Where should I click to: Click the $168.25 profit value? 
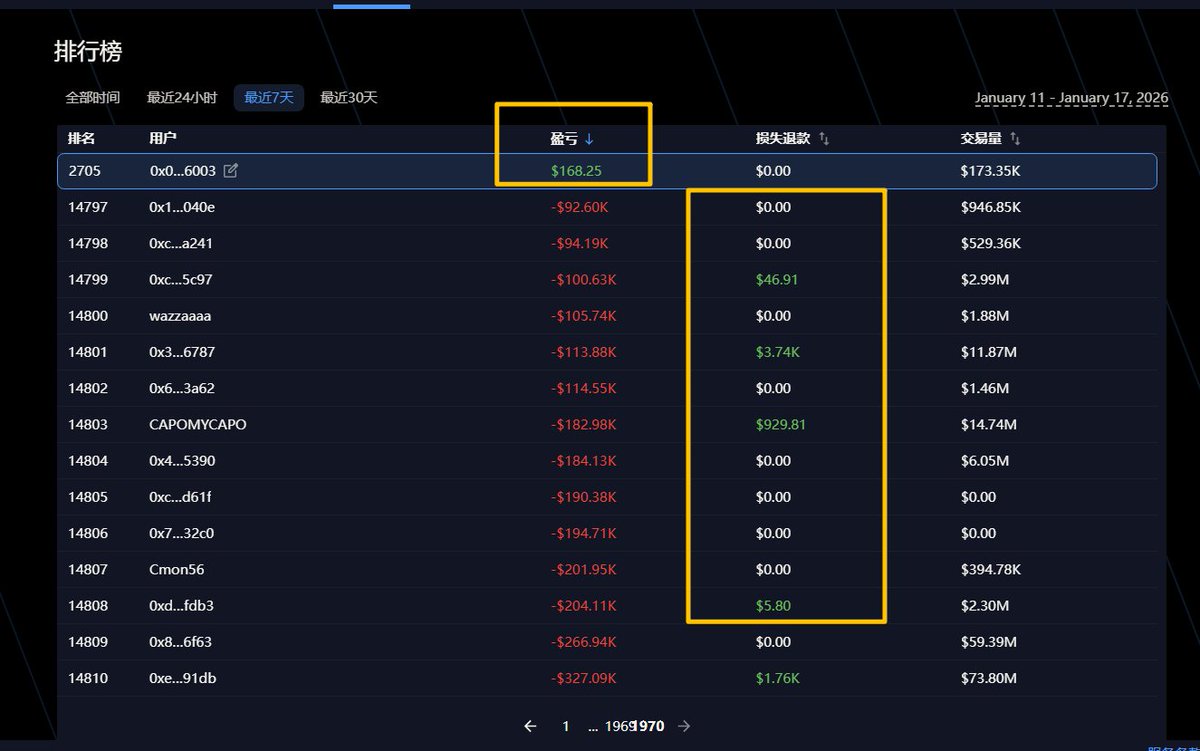coord(576,171)
